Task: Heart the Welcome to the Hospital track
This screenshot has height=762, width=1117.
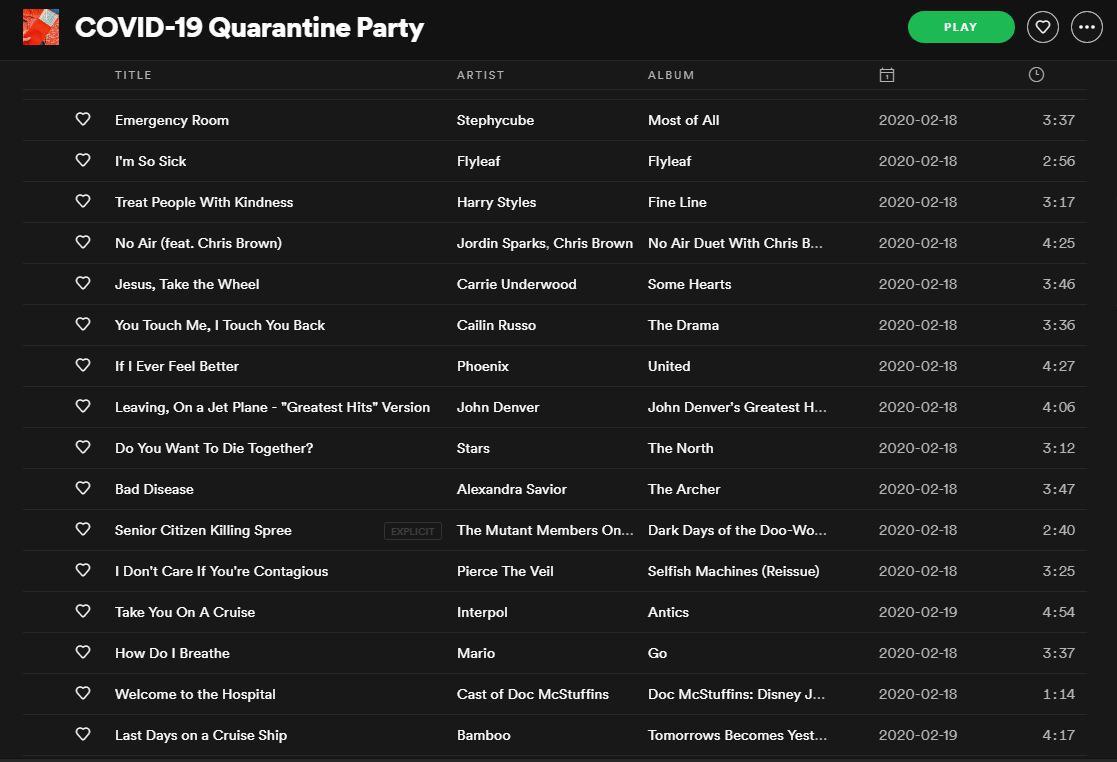Action: tap(83, 693)
